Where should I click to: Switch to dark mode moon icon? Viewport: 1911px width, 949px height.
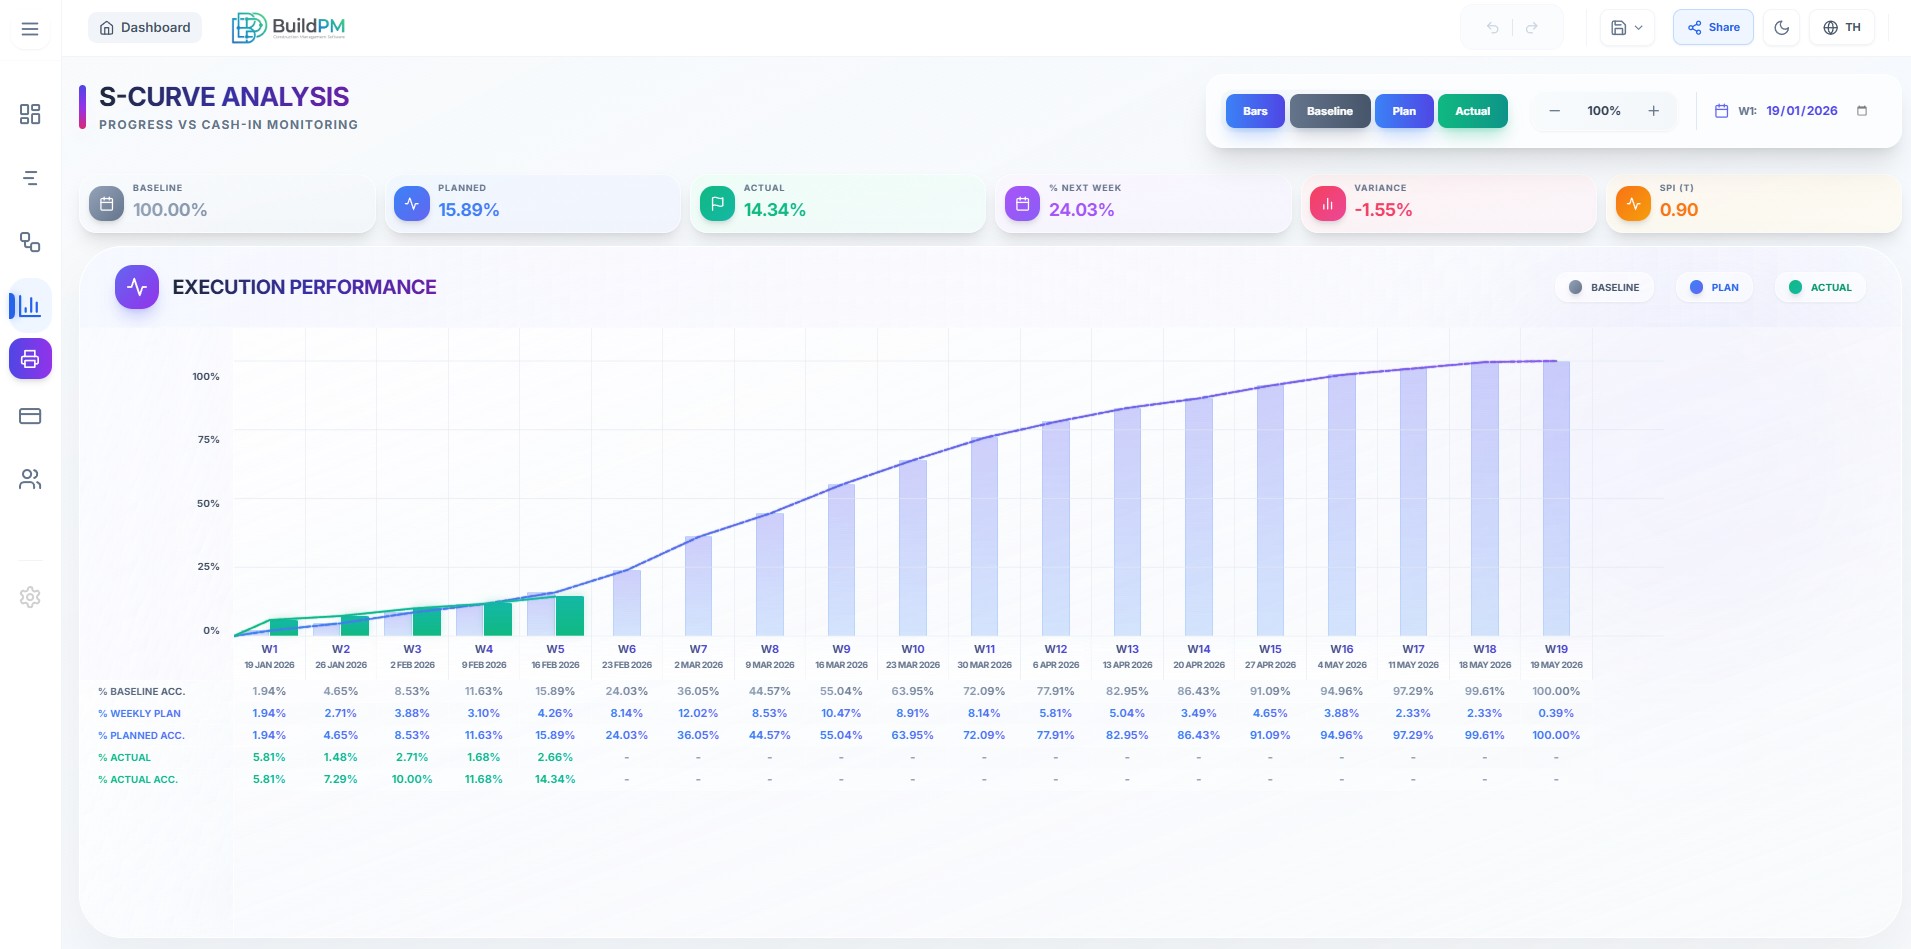point(1781,28)
